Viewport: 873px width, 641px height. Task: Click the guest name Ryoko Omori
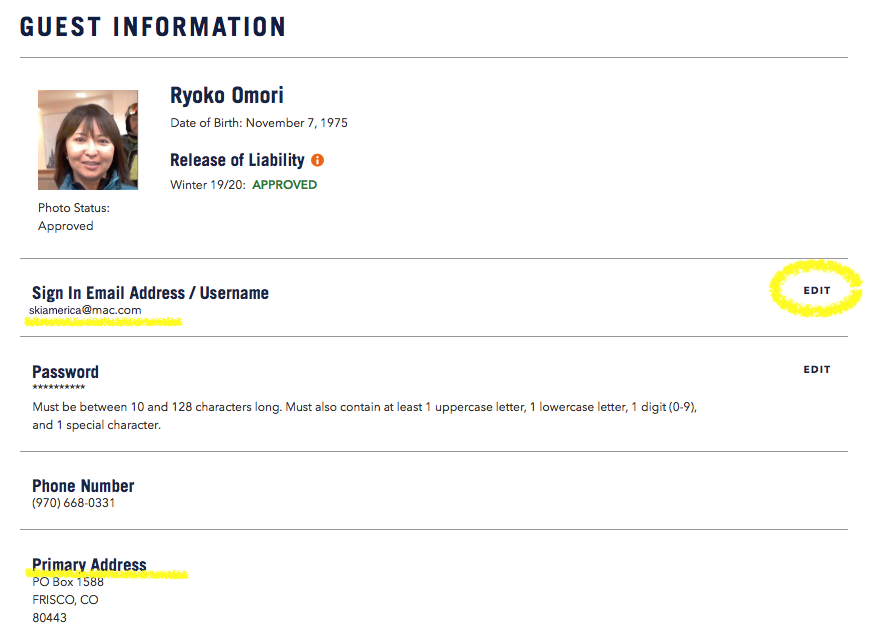[x=227, y=96]
